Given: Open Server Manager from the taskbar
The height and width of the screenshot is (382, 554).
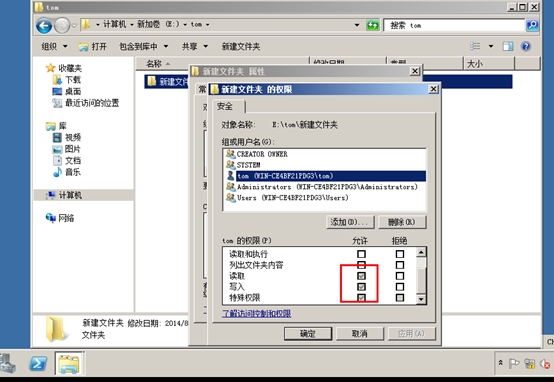Looking at the screenshot, I should (x=7, y=364).
